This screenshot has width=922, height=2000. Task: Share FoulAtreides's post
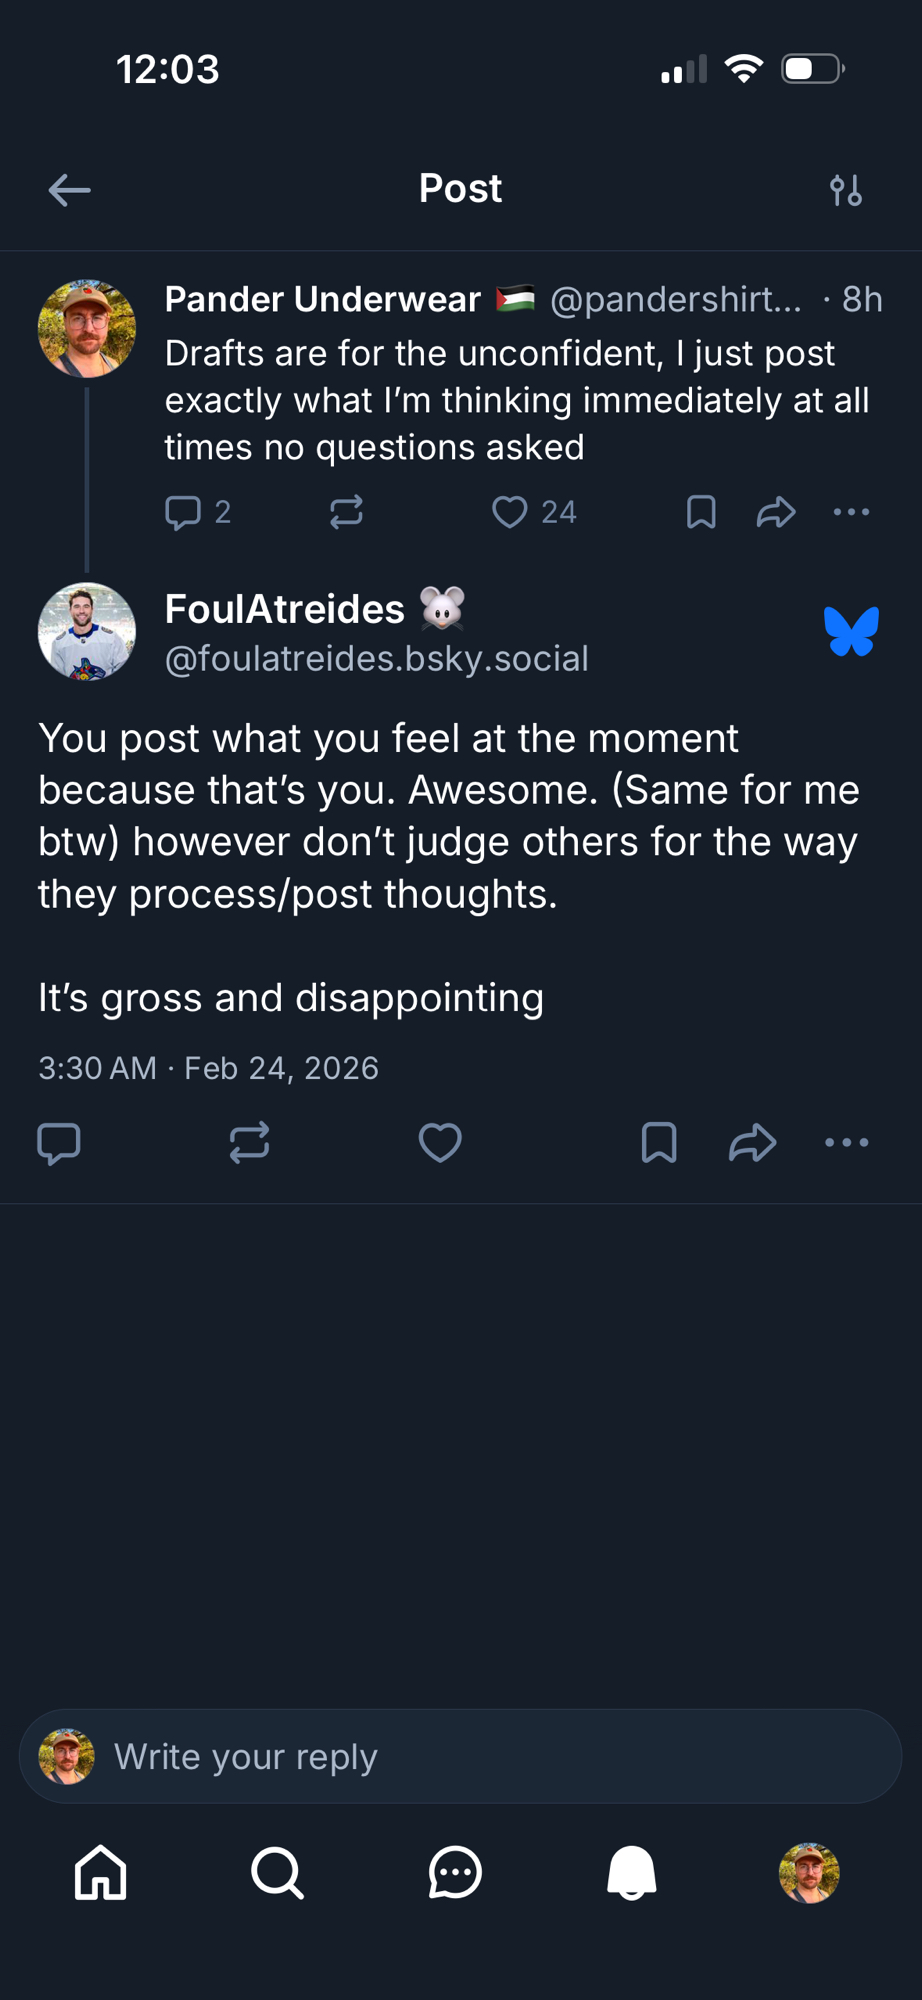click(x=753, y=1143)
